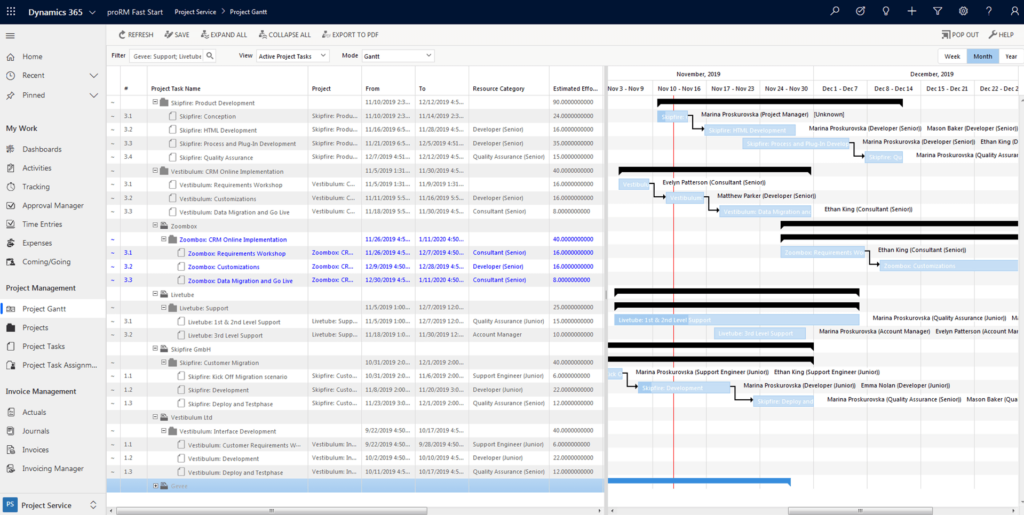Switch timeline to Month view
This screenshot has width=1024, height=515.
[983, 56]
